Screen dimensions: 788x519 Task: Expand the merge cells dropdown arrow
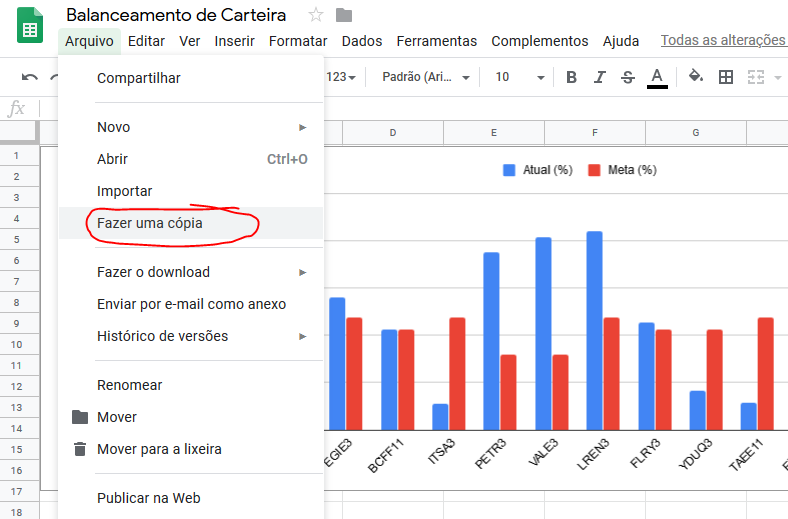tap(778, 77)
